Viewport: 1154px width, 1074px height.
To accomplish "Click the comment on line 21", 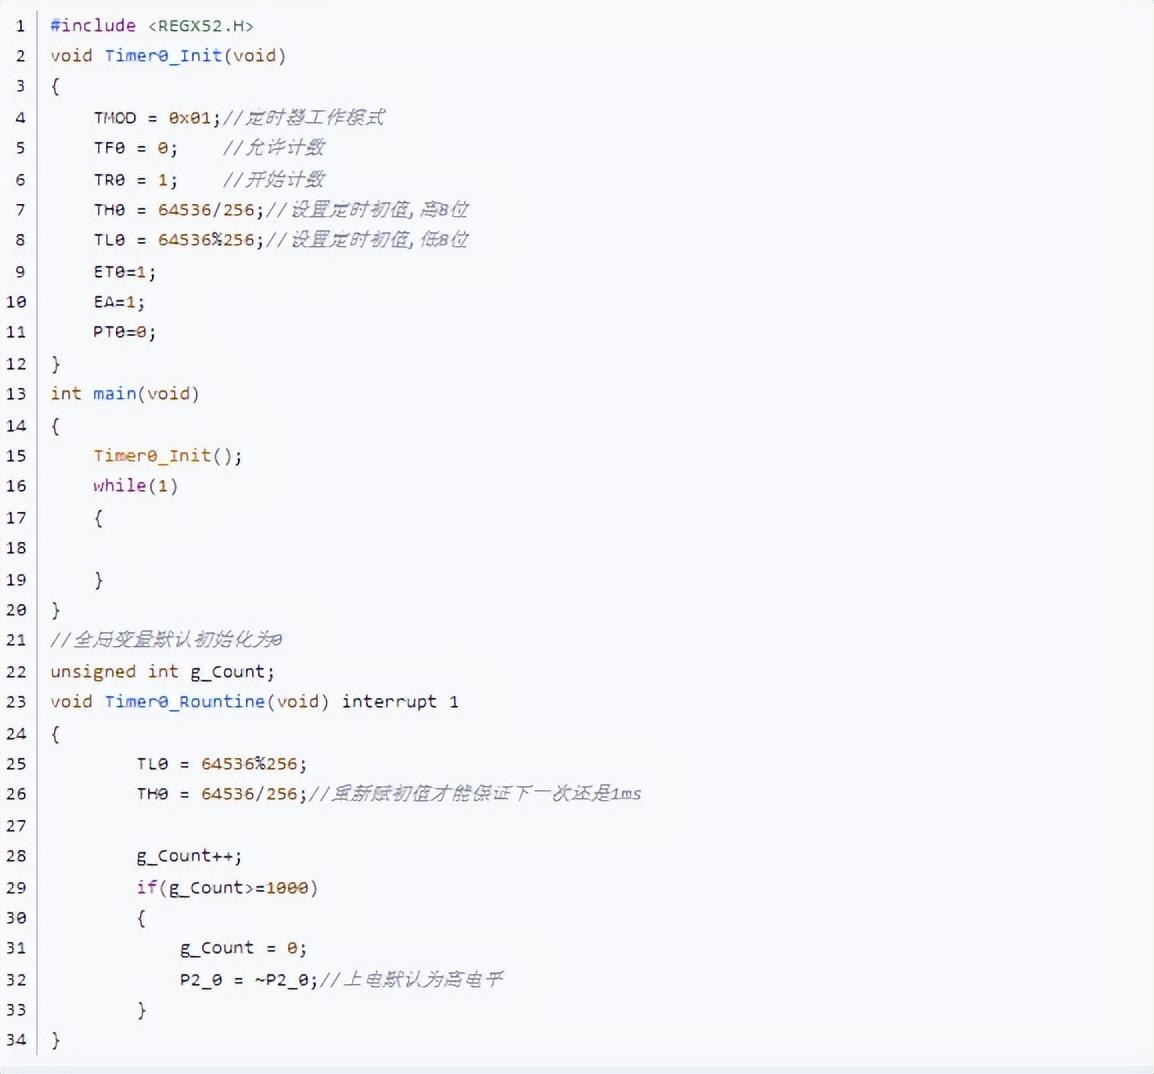I will click(x=166, y=639).
